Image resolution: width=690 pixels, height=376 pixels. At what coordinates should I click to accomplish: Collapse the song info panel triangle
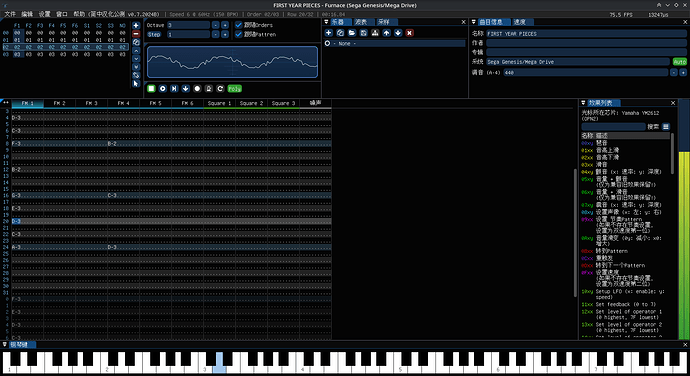click(x=474, y=22)
